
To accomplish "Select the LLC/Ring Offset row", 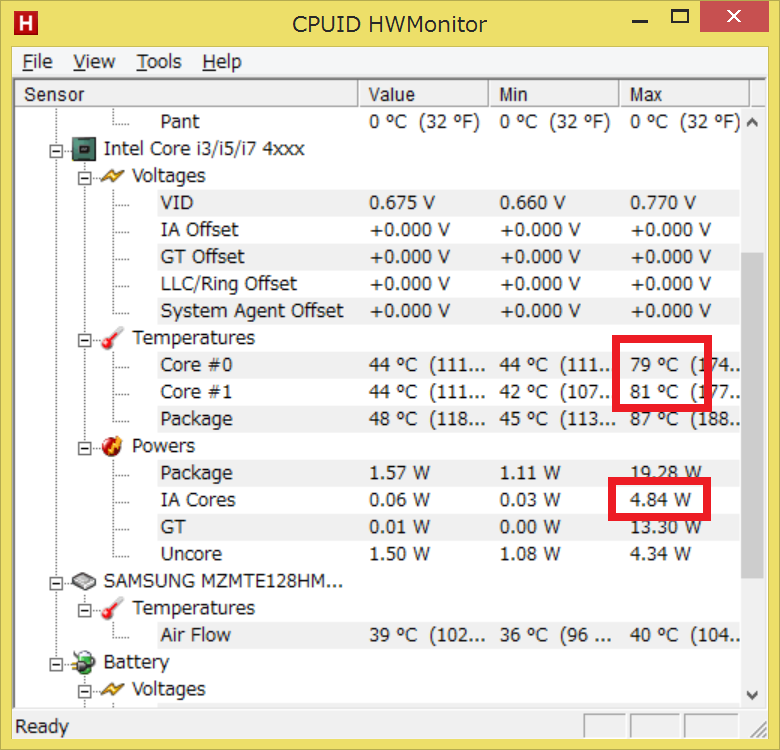I will click(x=449, y=283).
